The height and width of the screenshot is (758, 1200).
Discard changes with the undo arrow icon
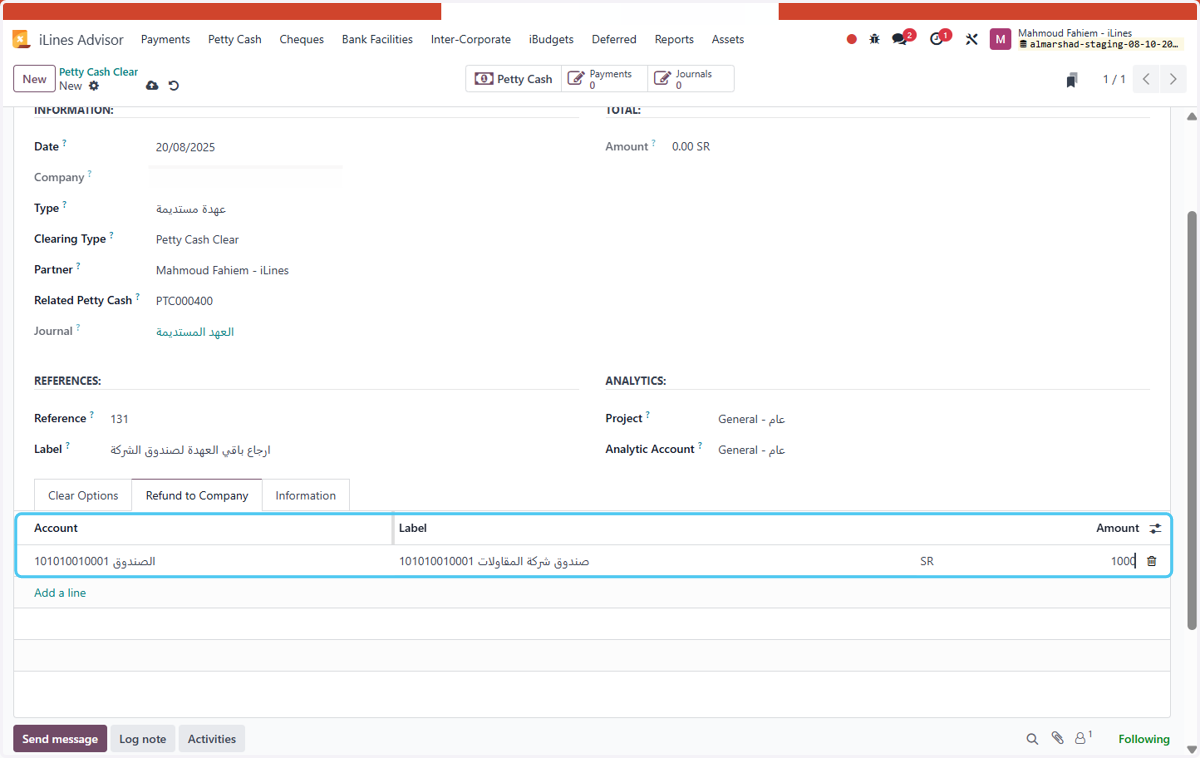point(173,86)
